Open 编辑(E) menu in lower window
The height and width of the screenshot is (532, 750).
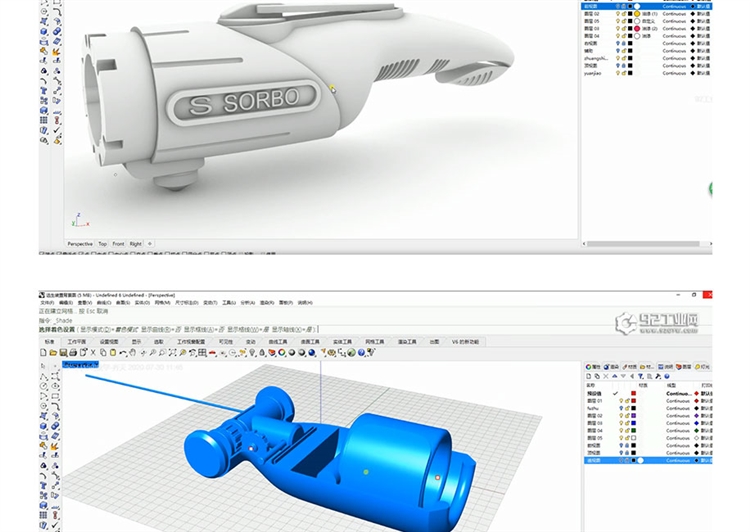(66, 303)
